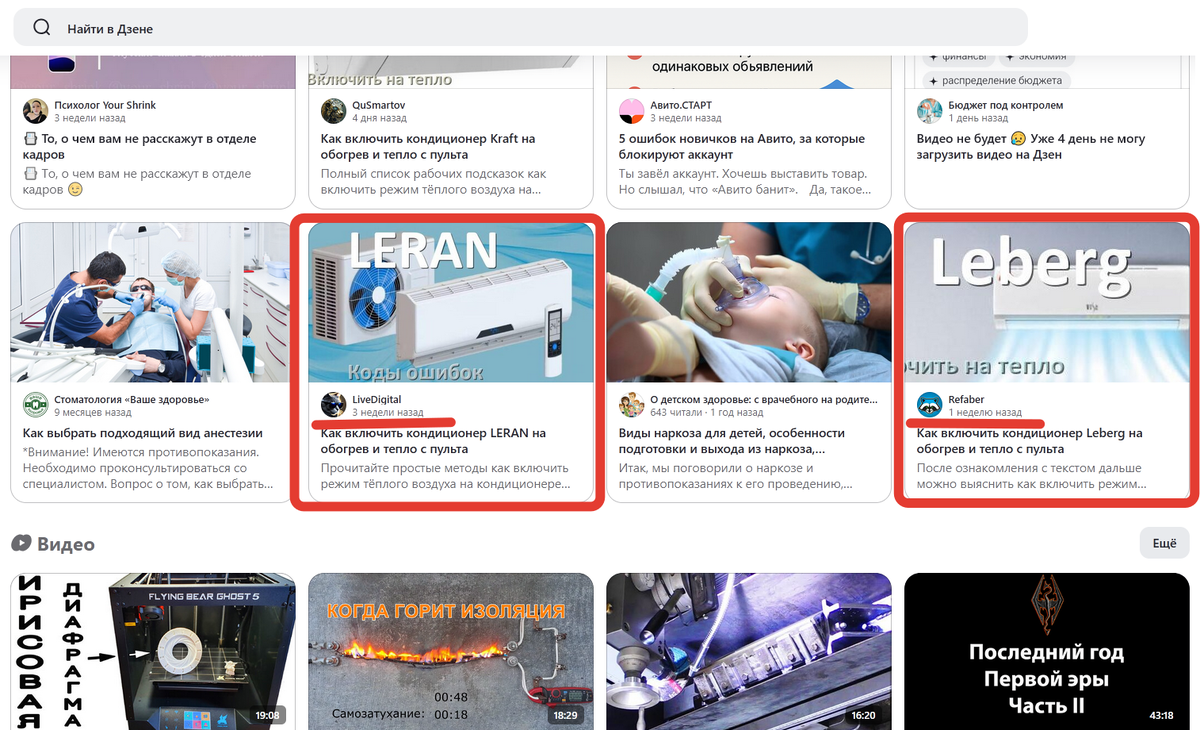Focus the "Найти в Дзене" search field
Image resolution: width=1200 pixels, height=730 pixels.
520,28
